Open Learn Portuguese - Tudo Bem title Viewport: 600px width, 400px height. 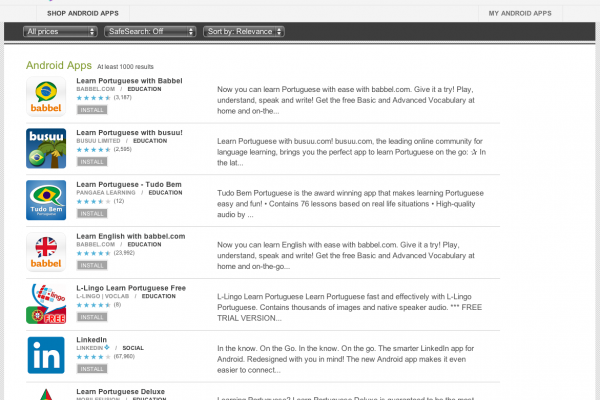[129, 184]
